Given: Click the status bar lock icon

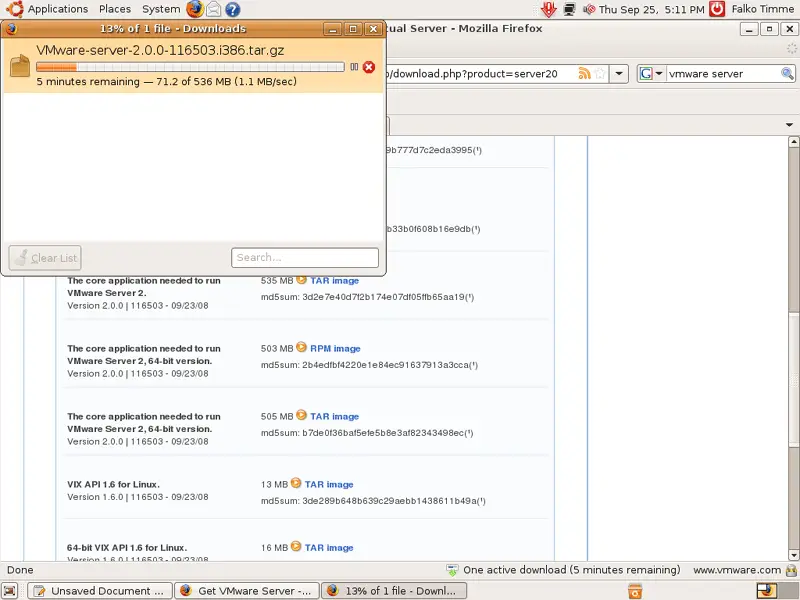Looking at the screenshot, I should 791,570.
